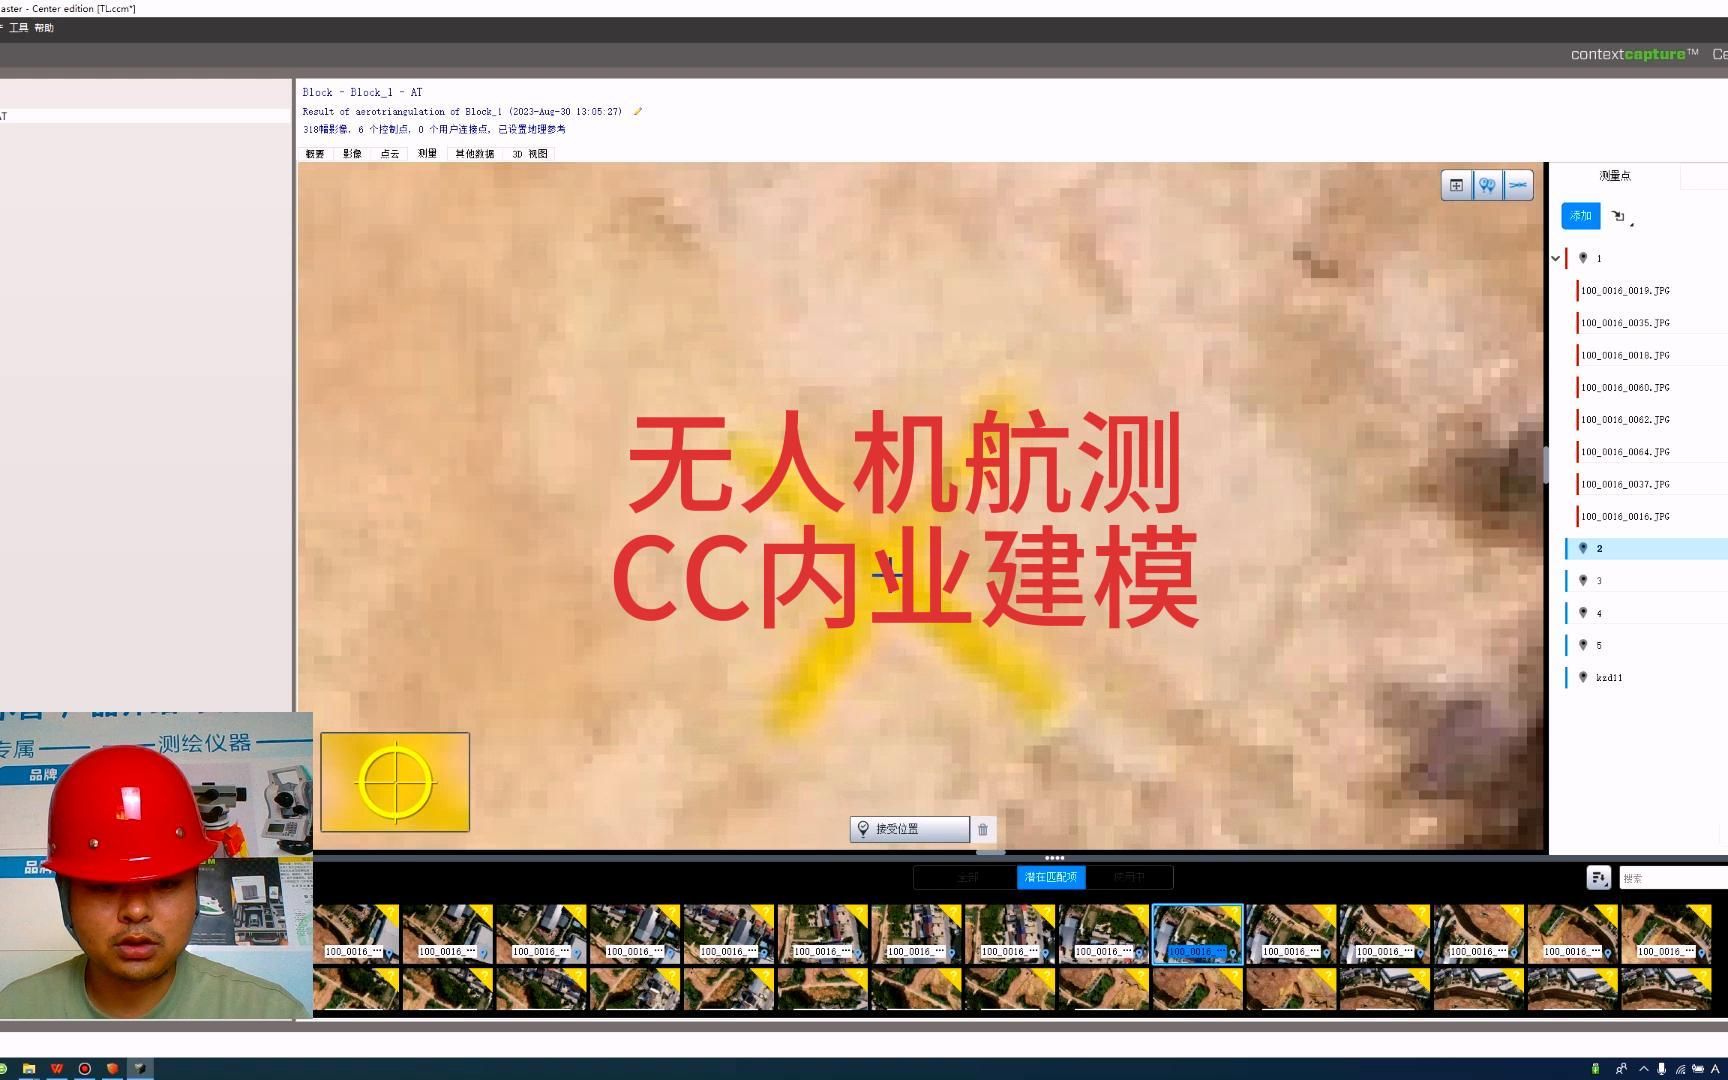The width and height of the screenshot is (1728, 1080).
Task: Click the 添加 button to add a measurement point
Action: (x=1580, y=215)
